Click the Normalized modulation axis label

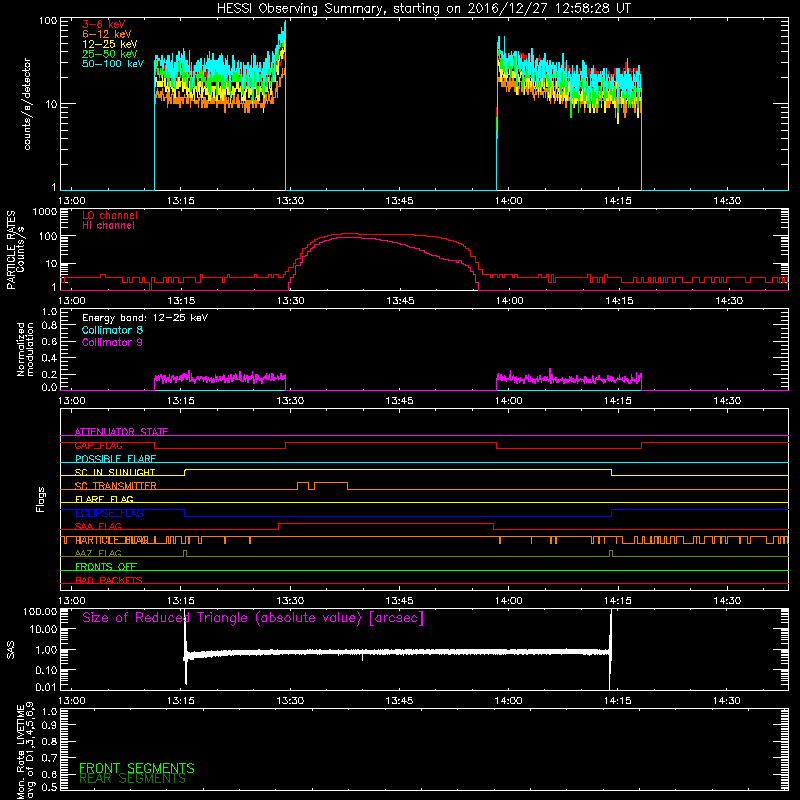pos(25,349)
